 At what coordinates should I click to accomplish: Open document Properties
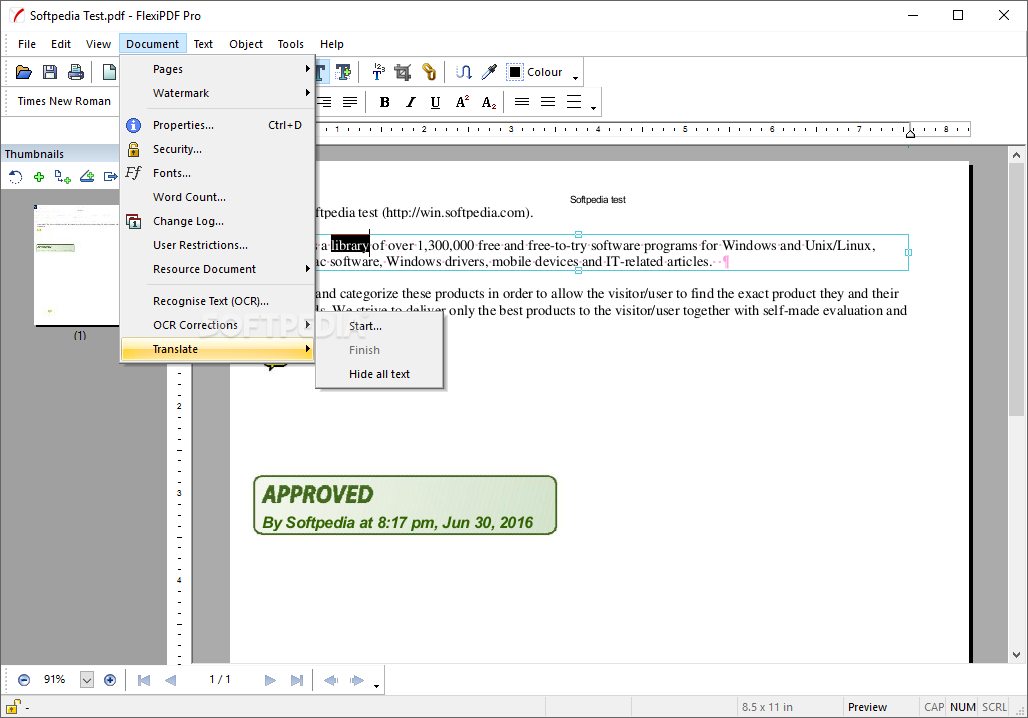pyautogui.click(x=217, y=125)
